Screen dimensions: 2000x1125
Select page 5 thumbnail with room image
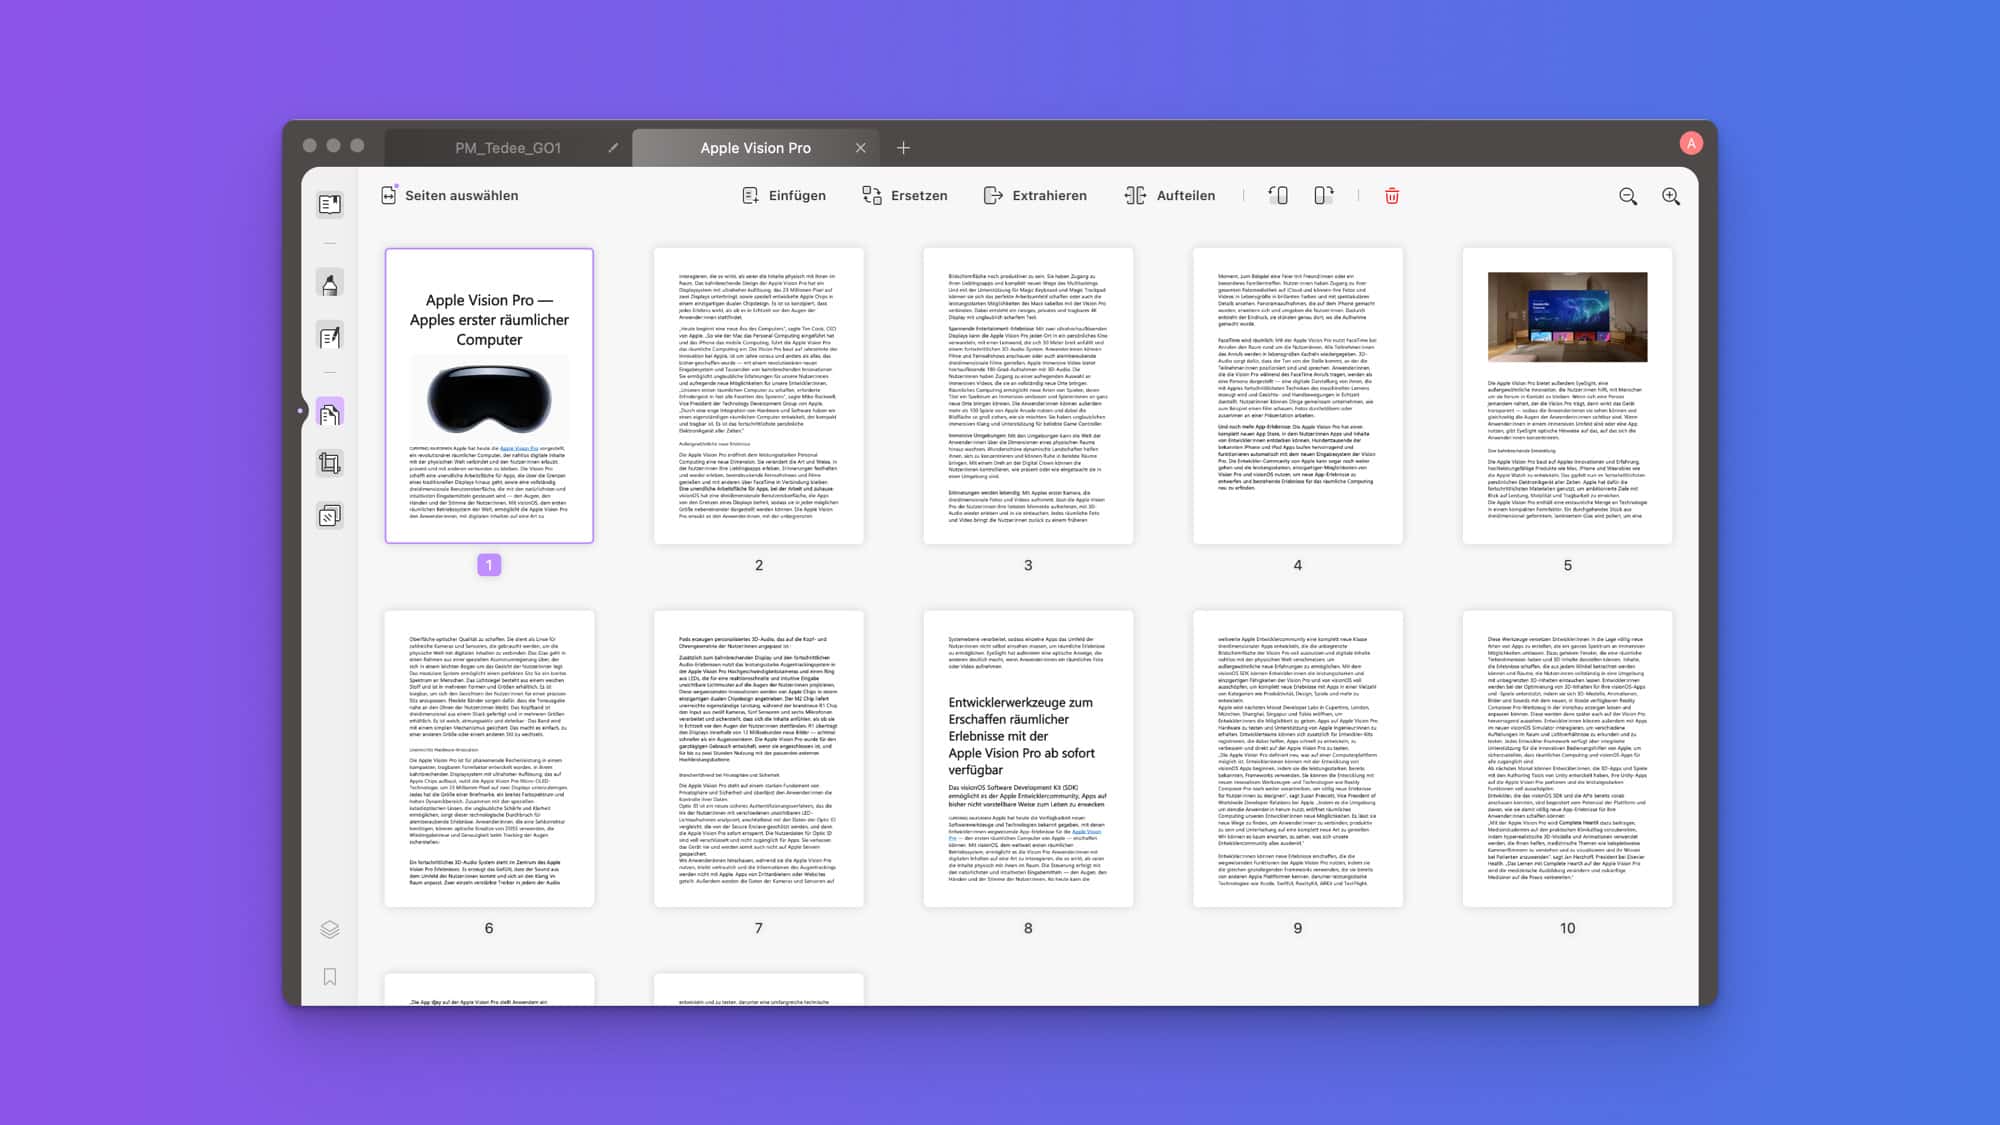tap(1566, 396)
